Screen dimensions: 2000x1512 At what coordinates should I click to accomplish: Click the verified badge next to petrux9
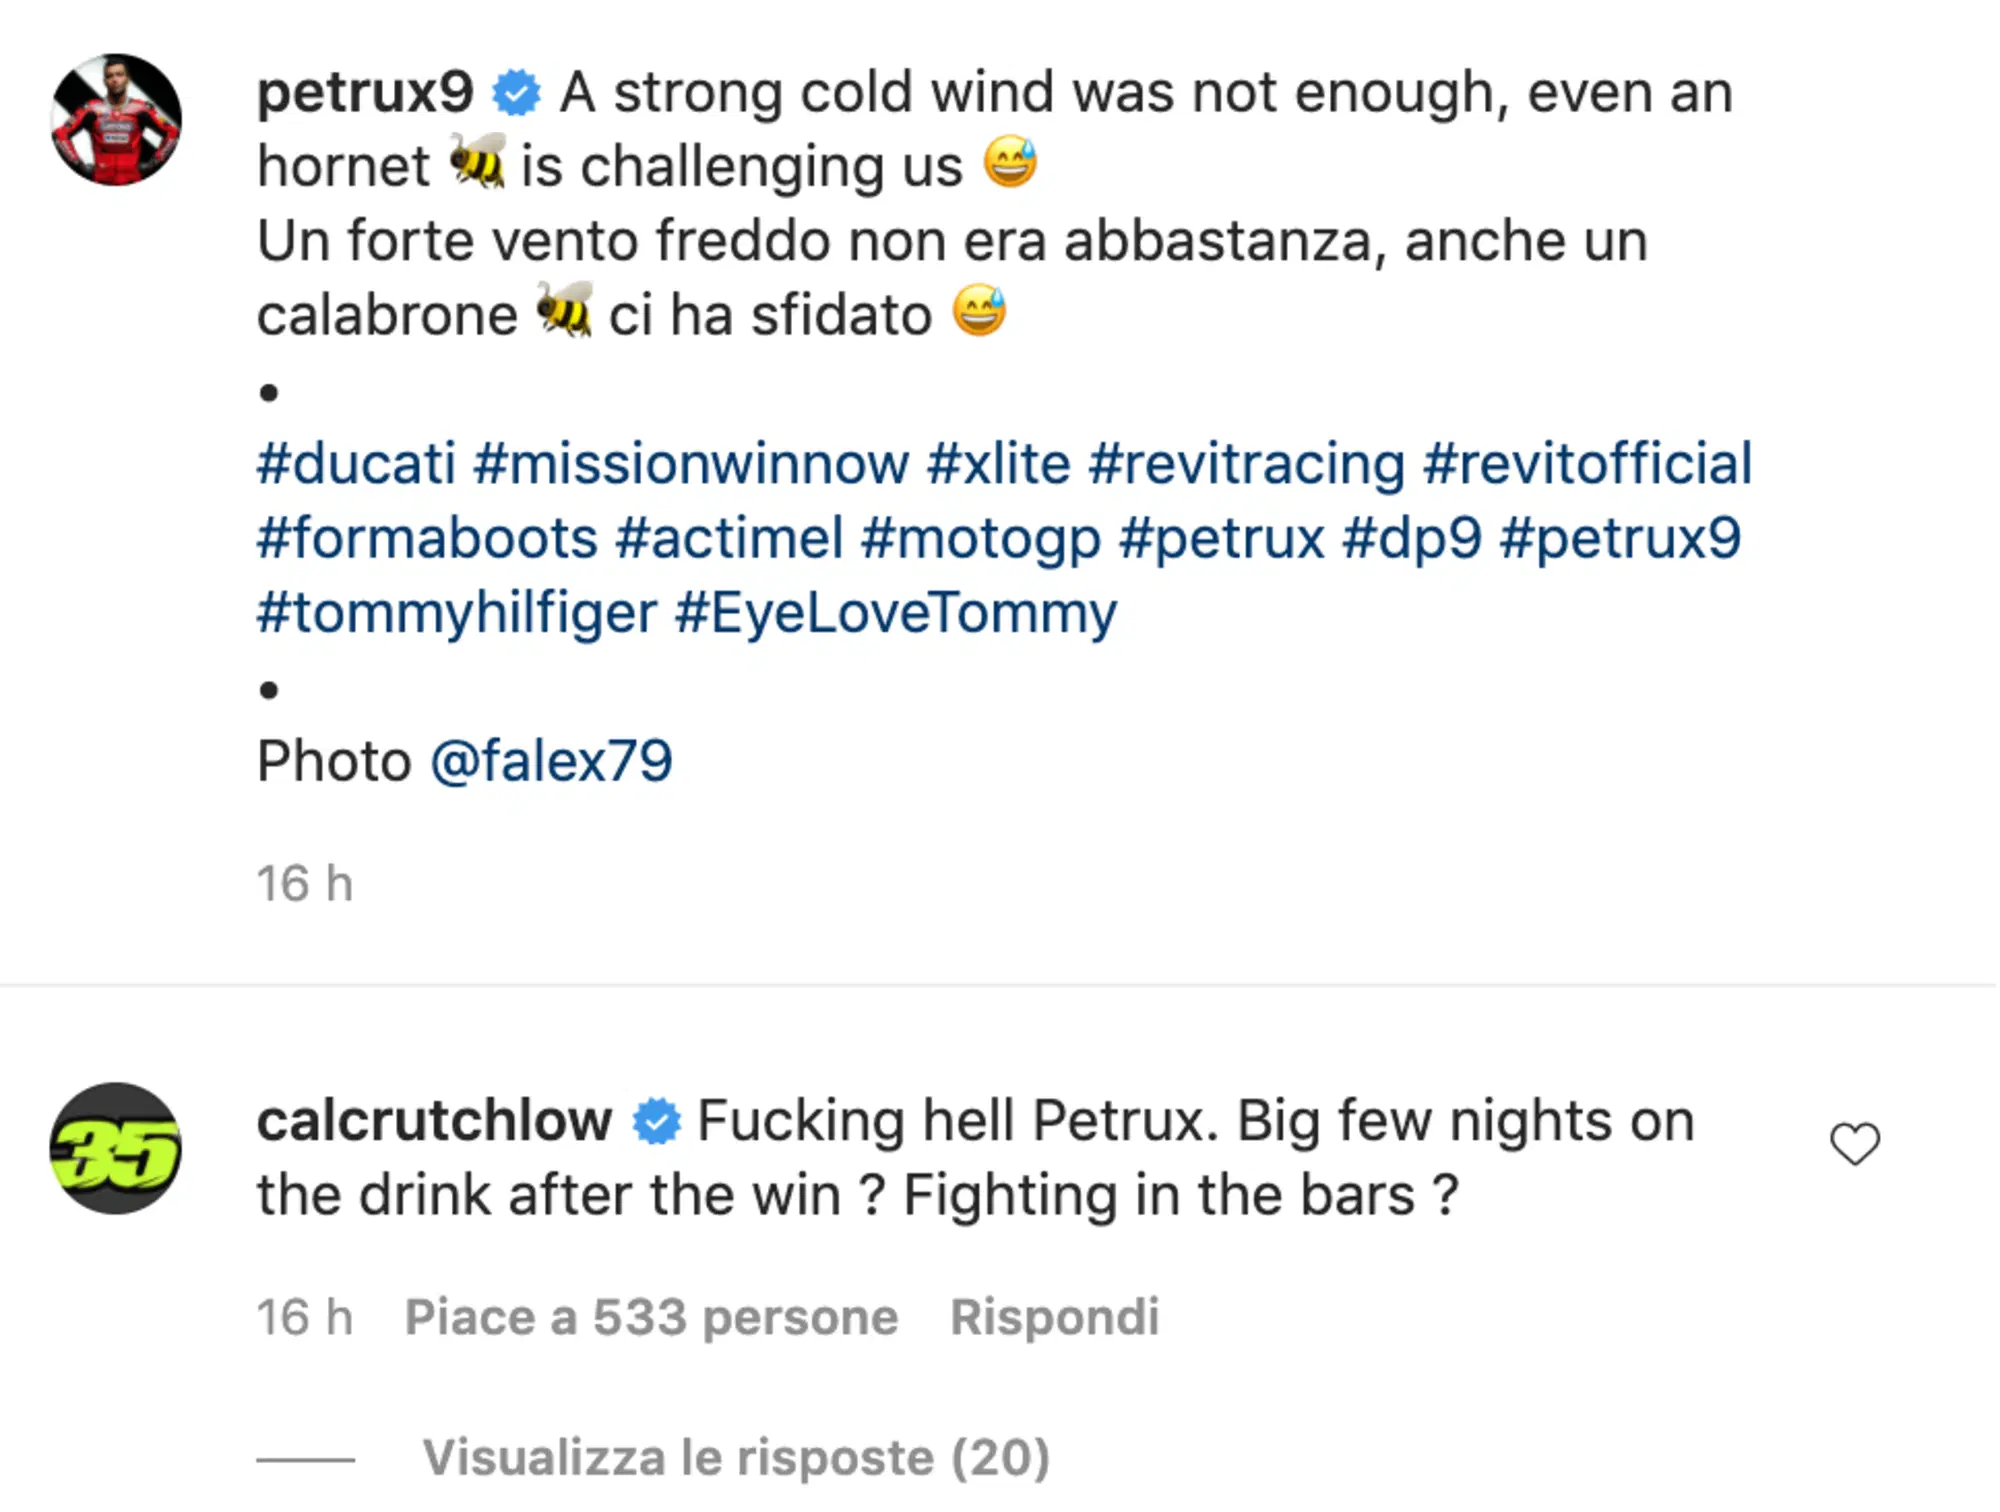pyautogui.click(x=517, y=94)
